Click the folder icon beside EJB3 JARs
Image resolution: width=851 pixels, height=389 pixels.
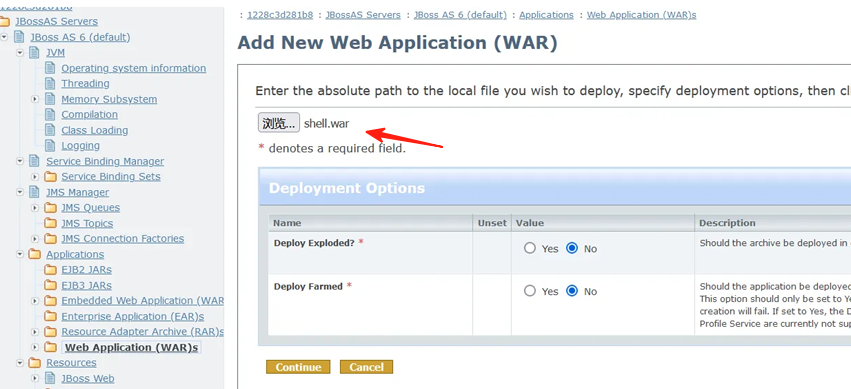point(50,285)
